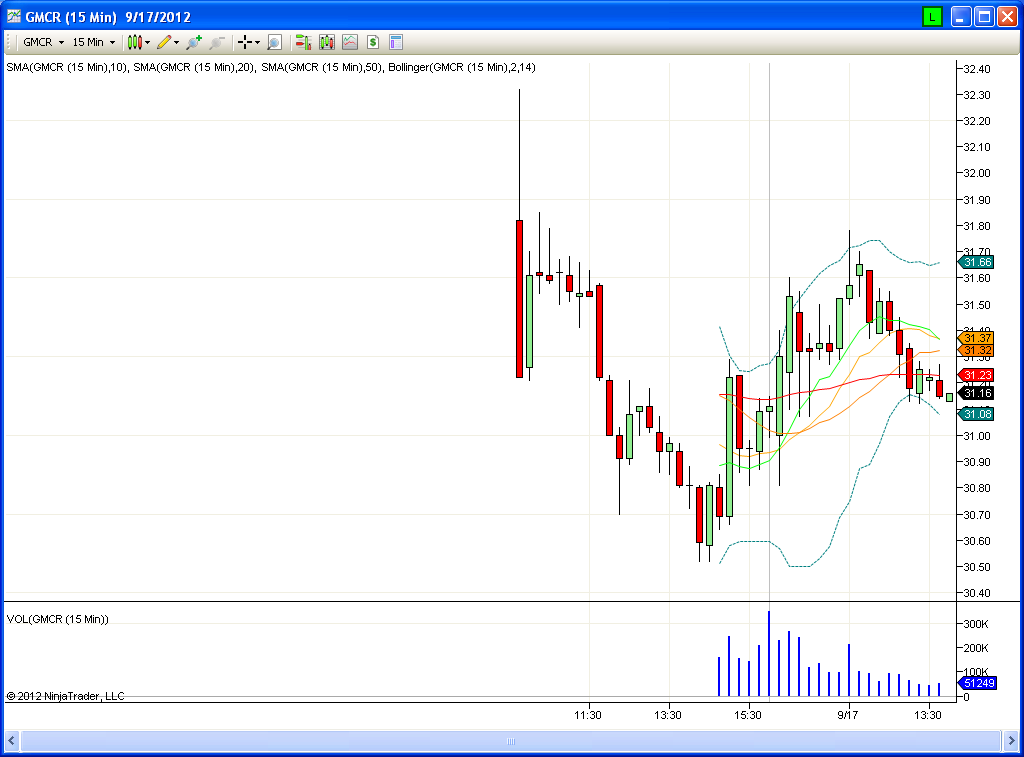Click the 31.00 price axis label
The image size is (1024, 757).
pos(977,436)
